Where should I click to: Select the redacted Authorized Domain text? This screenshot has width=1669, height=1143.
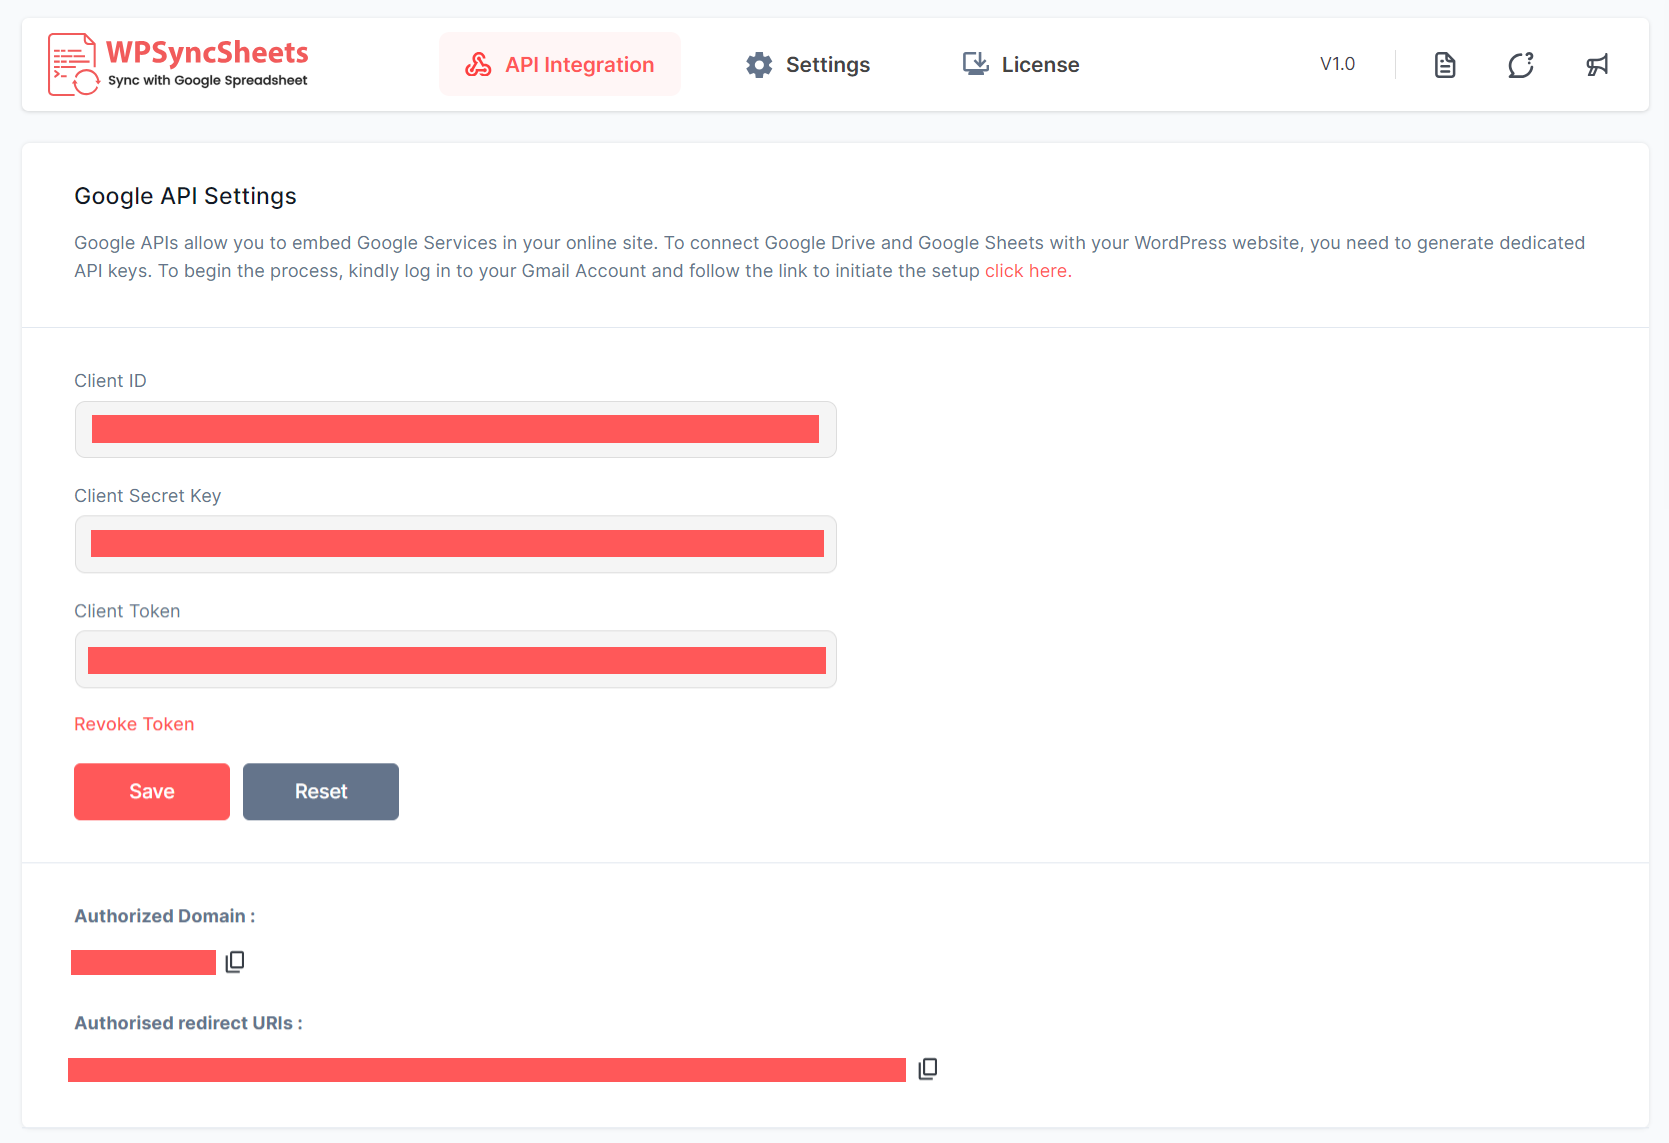pos(143,962)
